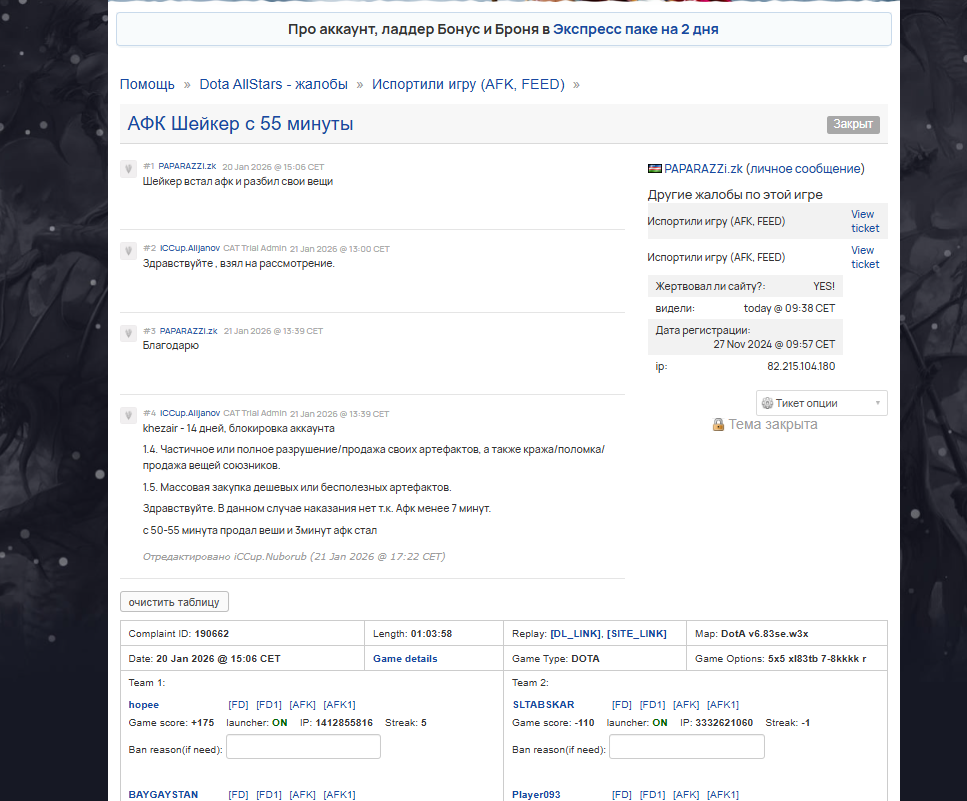This screenshot has height=801, width=967.
Task: Open PAPARAZZi.zk author link in post #1
Action: coord(187,166)
